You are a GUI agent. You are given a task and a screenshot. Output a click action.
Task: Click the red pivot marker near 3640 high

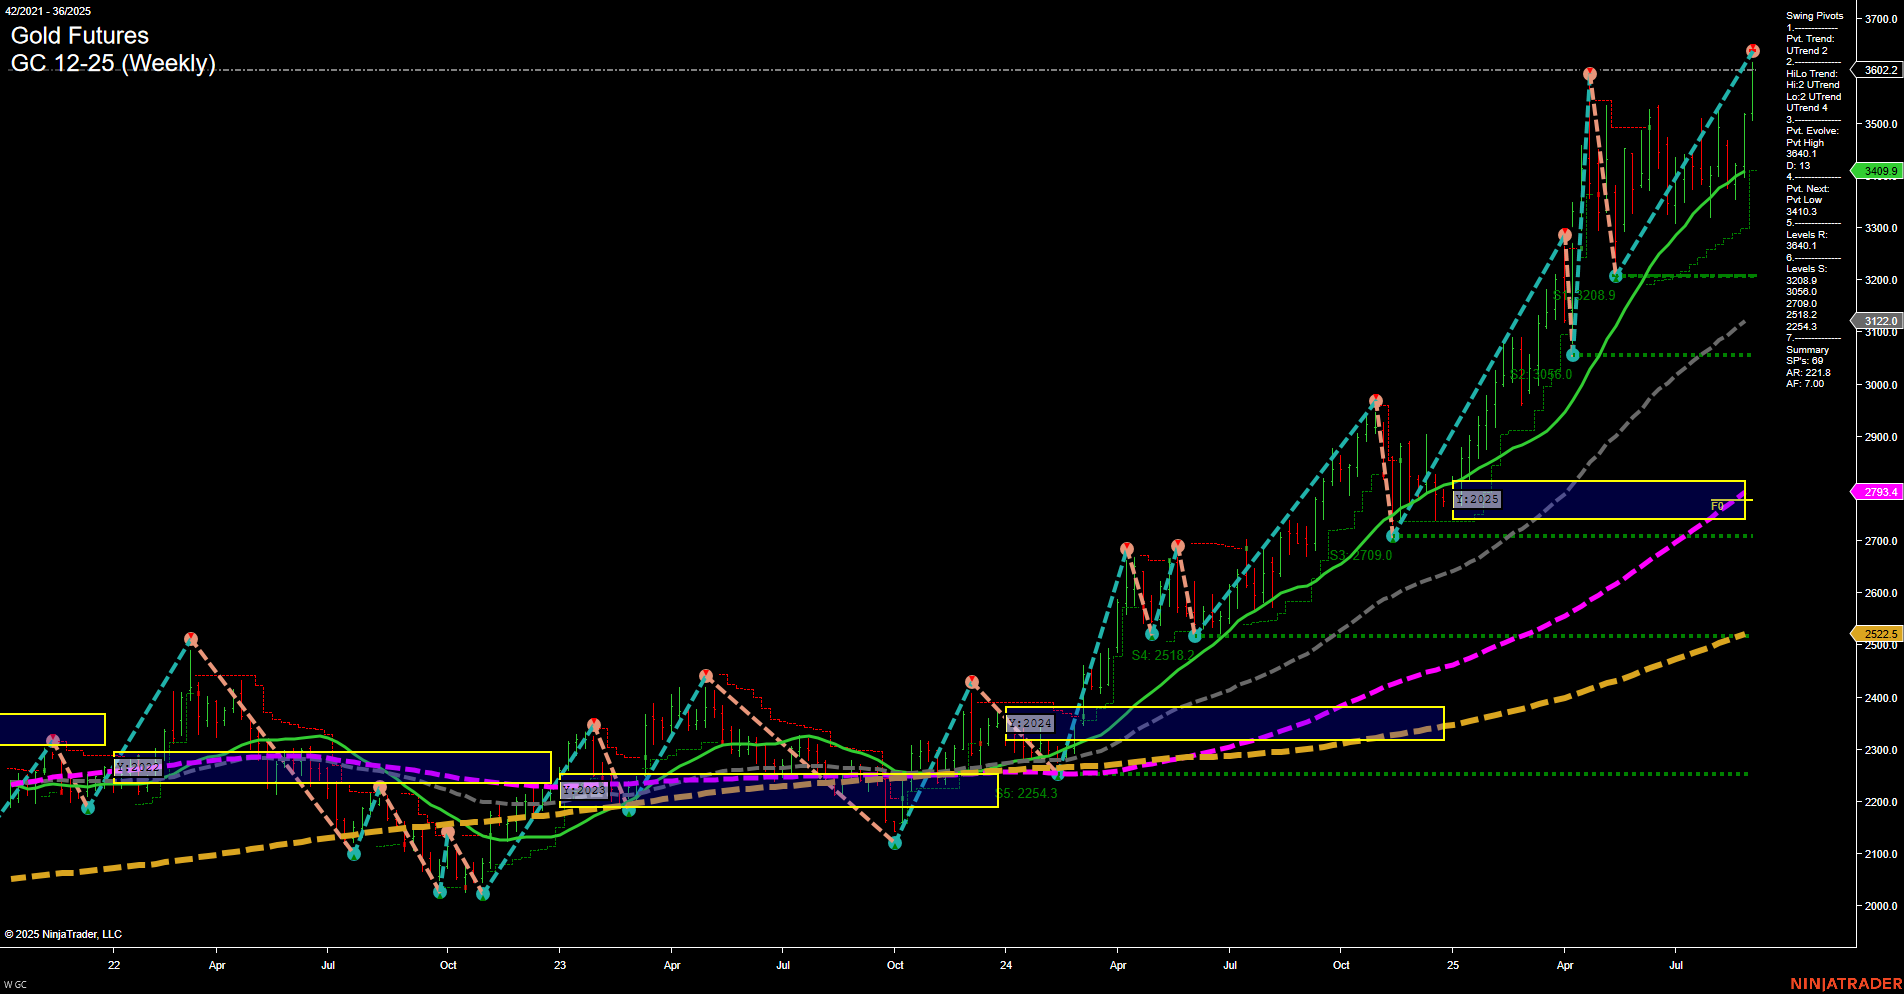point(1591,72)
